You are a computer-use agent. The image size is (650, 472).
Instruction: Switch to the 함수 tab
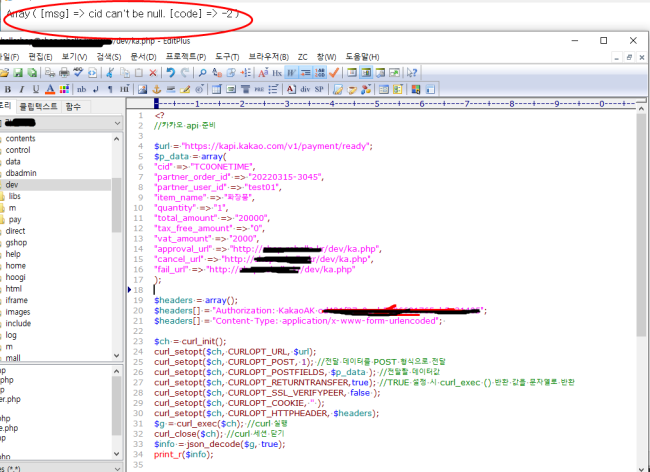(73, 107)
